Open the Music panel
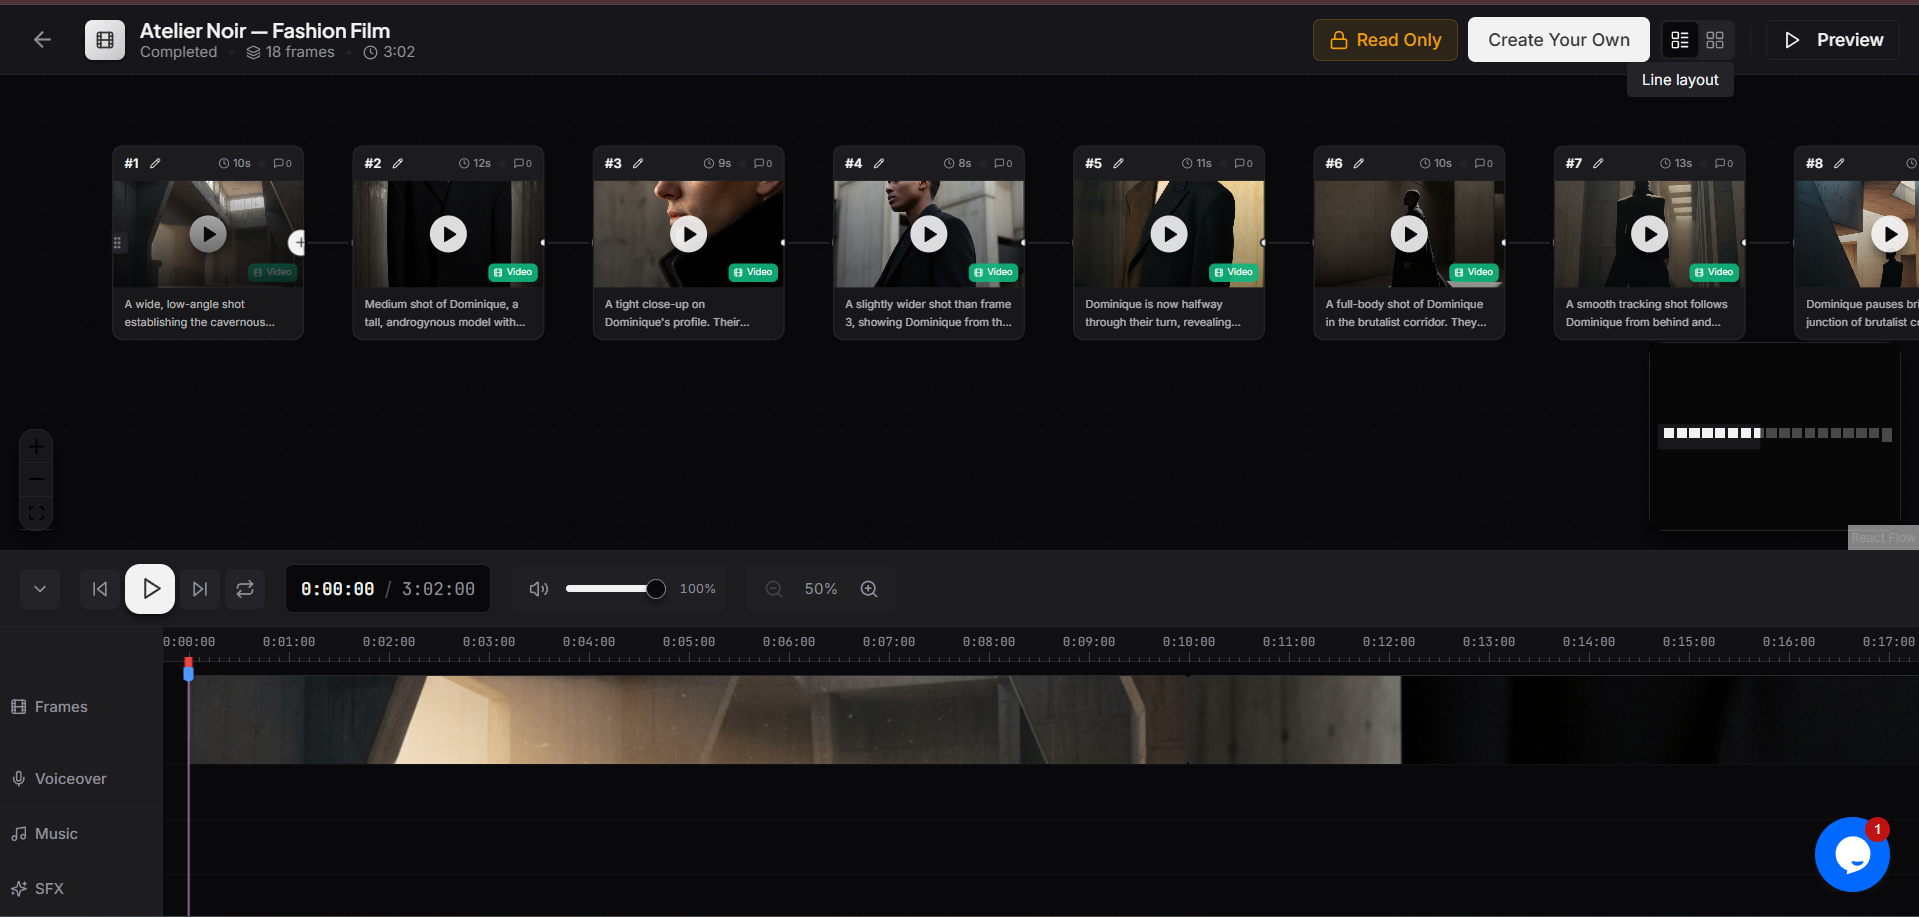 (55, 833)
